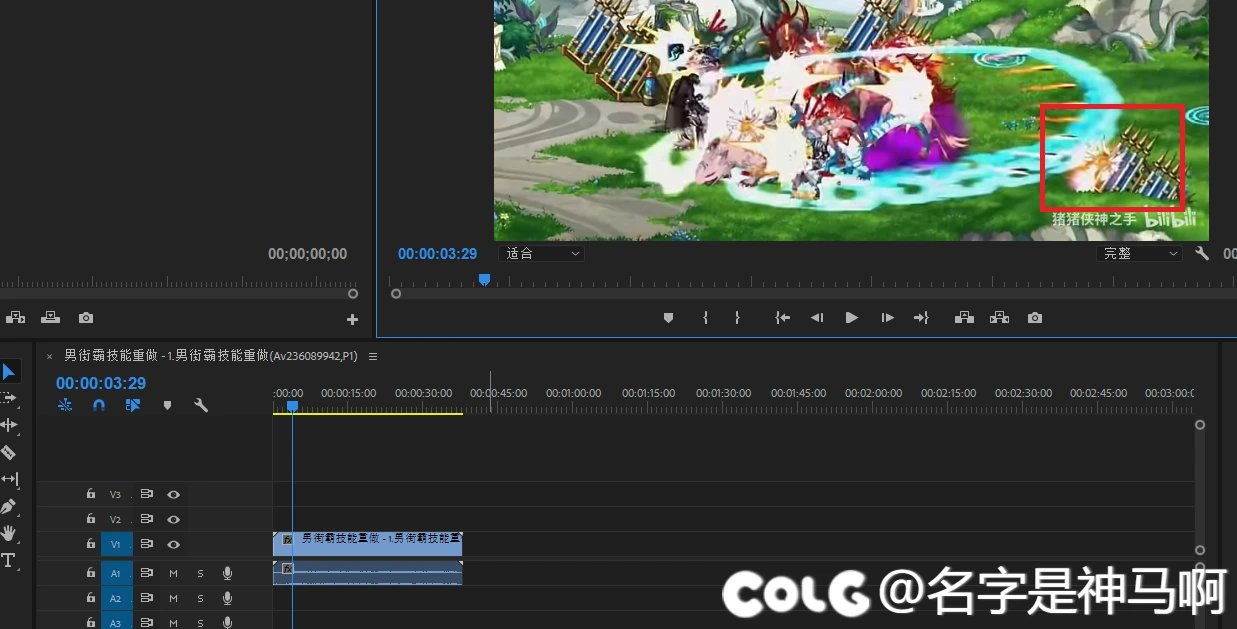The height and width of the screenshot is (629, 1237).
Task: Toggle lock on track V1
Action: 90,544
